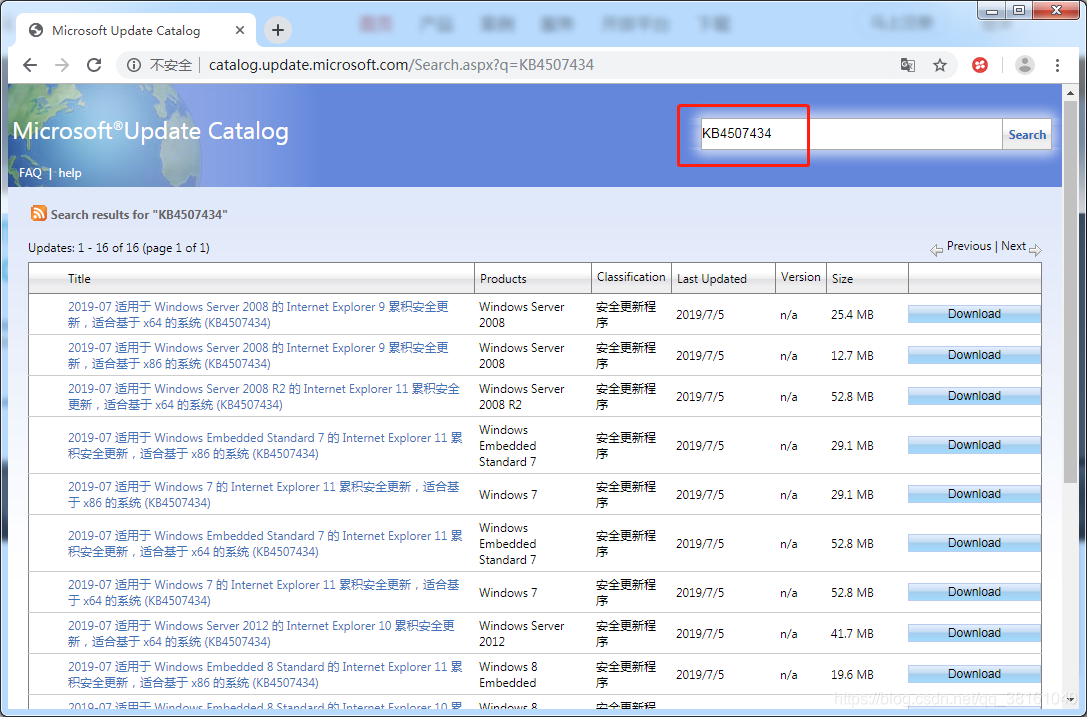
Task: Open Embedded Standard 7 x86 update link
Action: (265, 446)
